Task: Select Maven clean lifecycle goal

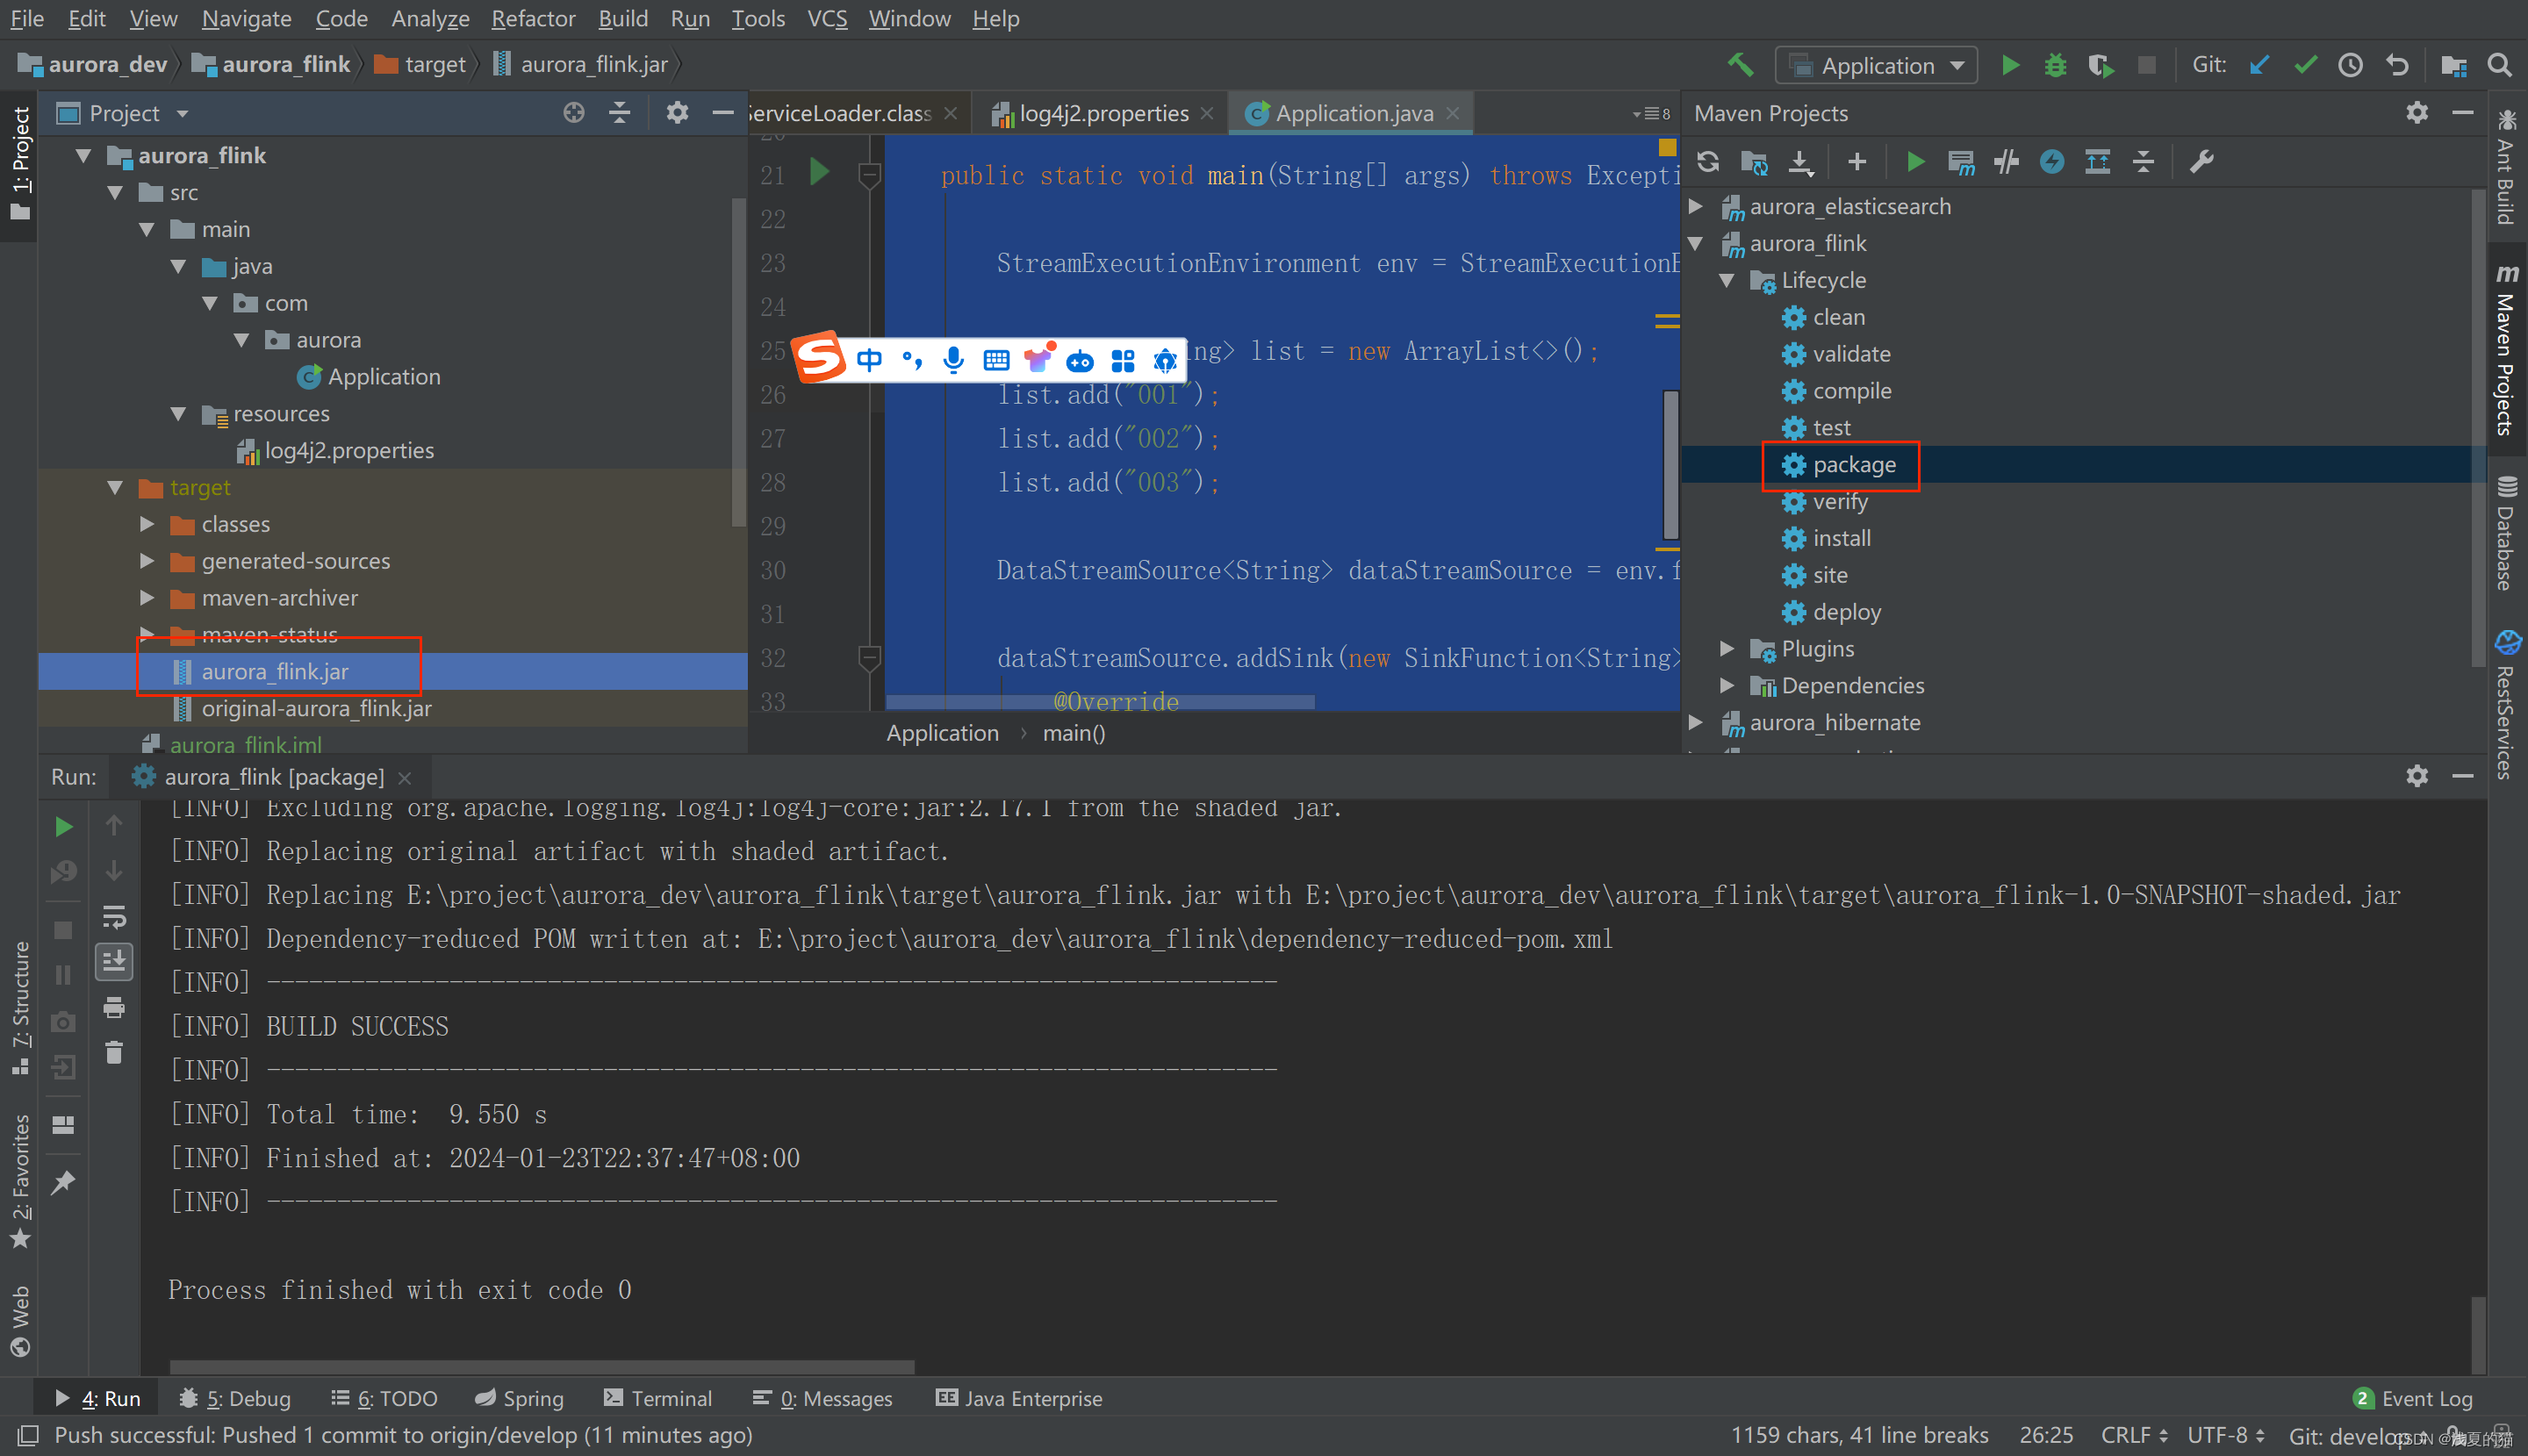Action: pos(1838,317)
